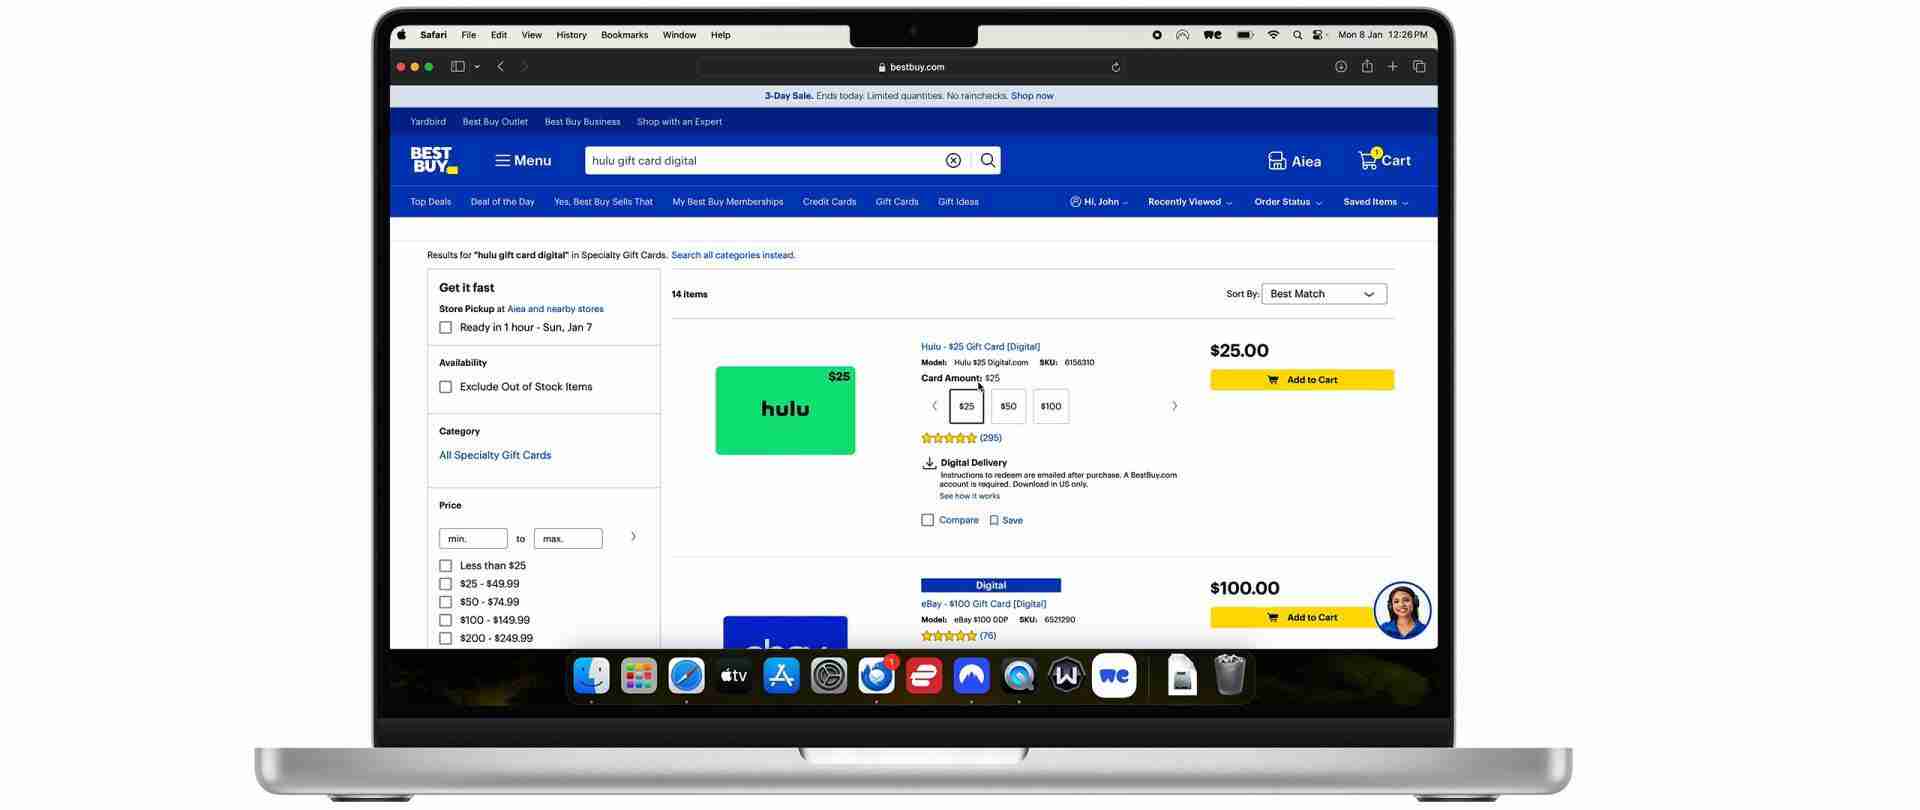Expand the Recently Viewed menu
Image resolution: width=1920 pixels, height=810 pixels.
tap(1190, 202)
